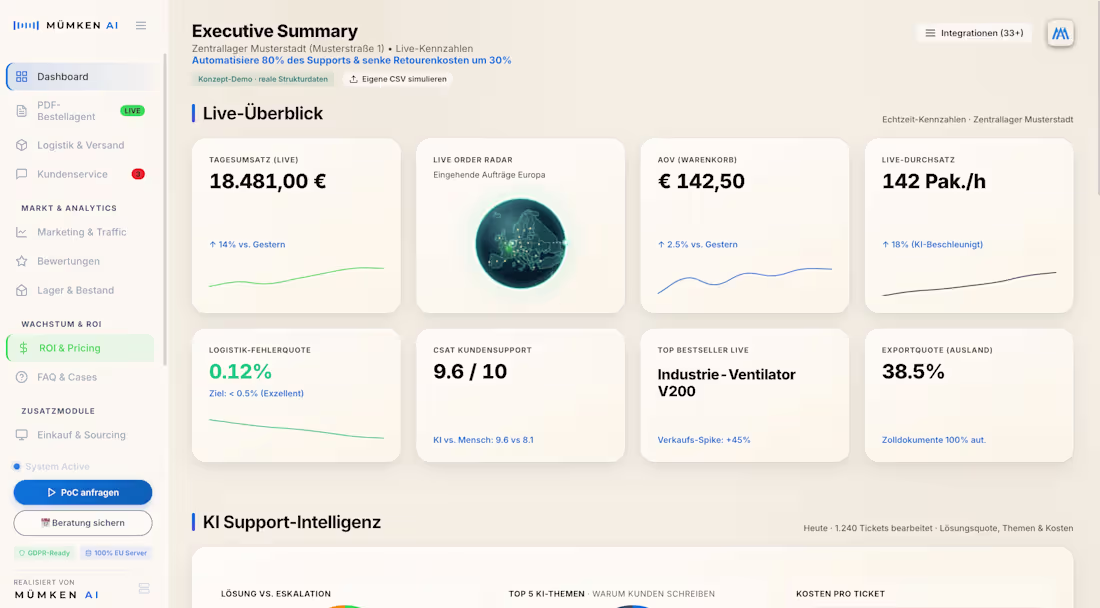Click the Beratung sichern button
Image resolution: width=1100 pixels, height=608 pixels.
[x=83, y=522]
